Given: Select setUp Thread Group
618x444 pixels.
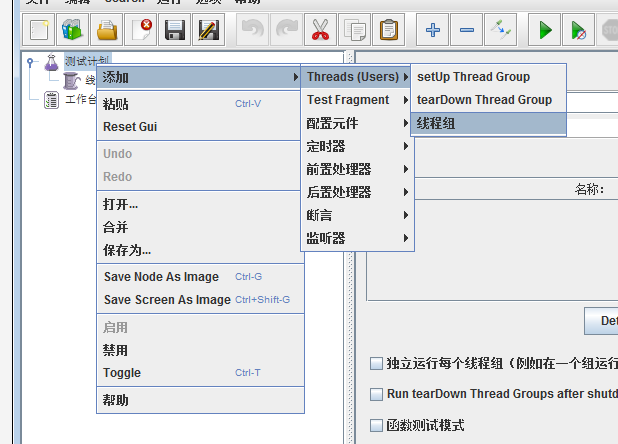Looking at the screenshot, I should [x=488, y=77].
